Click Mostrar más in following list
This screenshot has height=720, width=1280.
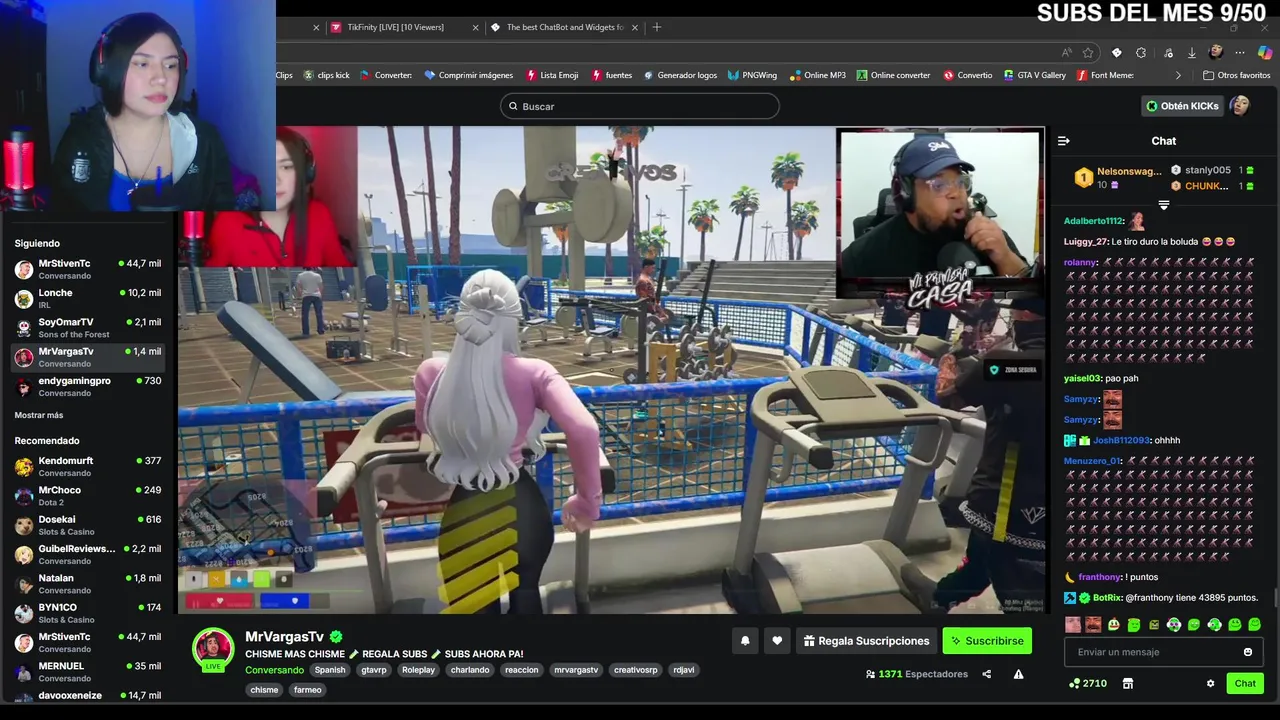coord(39,415)
